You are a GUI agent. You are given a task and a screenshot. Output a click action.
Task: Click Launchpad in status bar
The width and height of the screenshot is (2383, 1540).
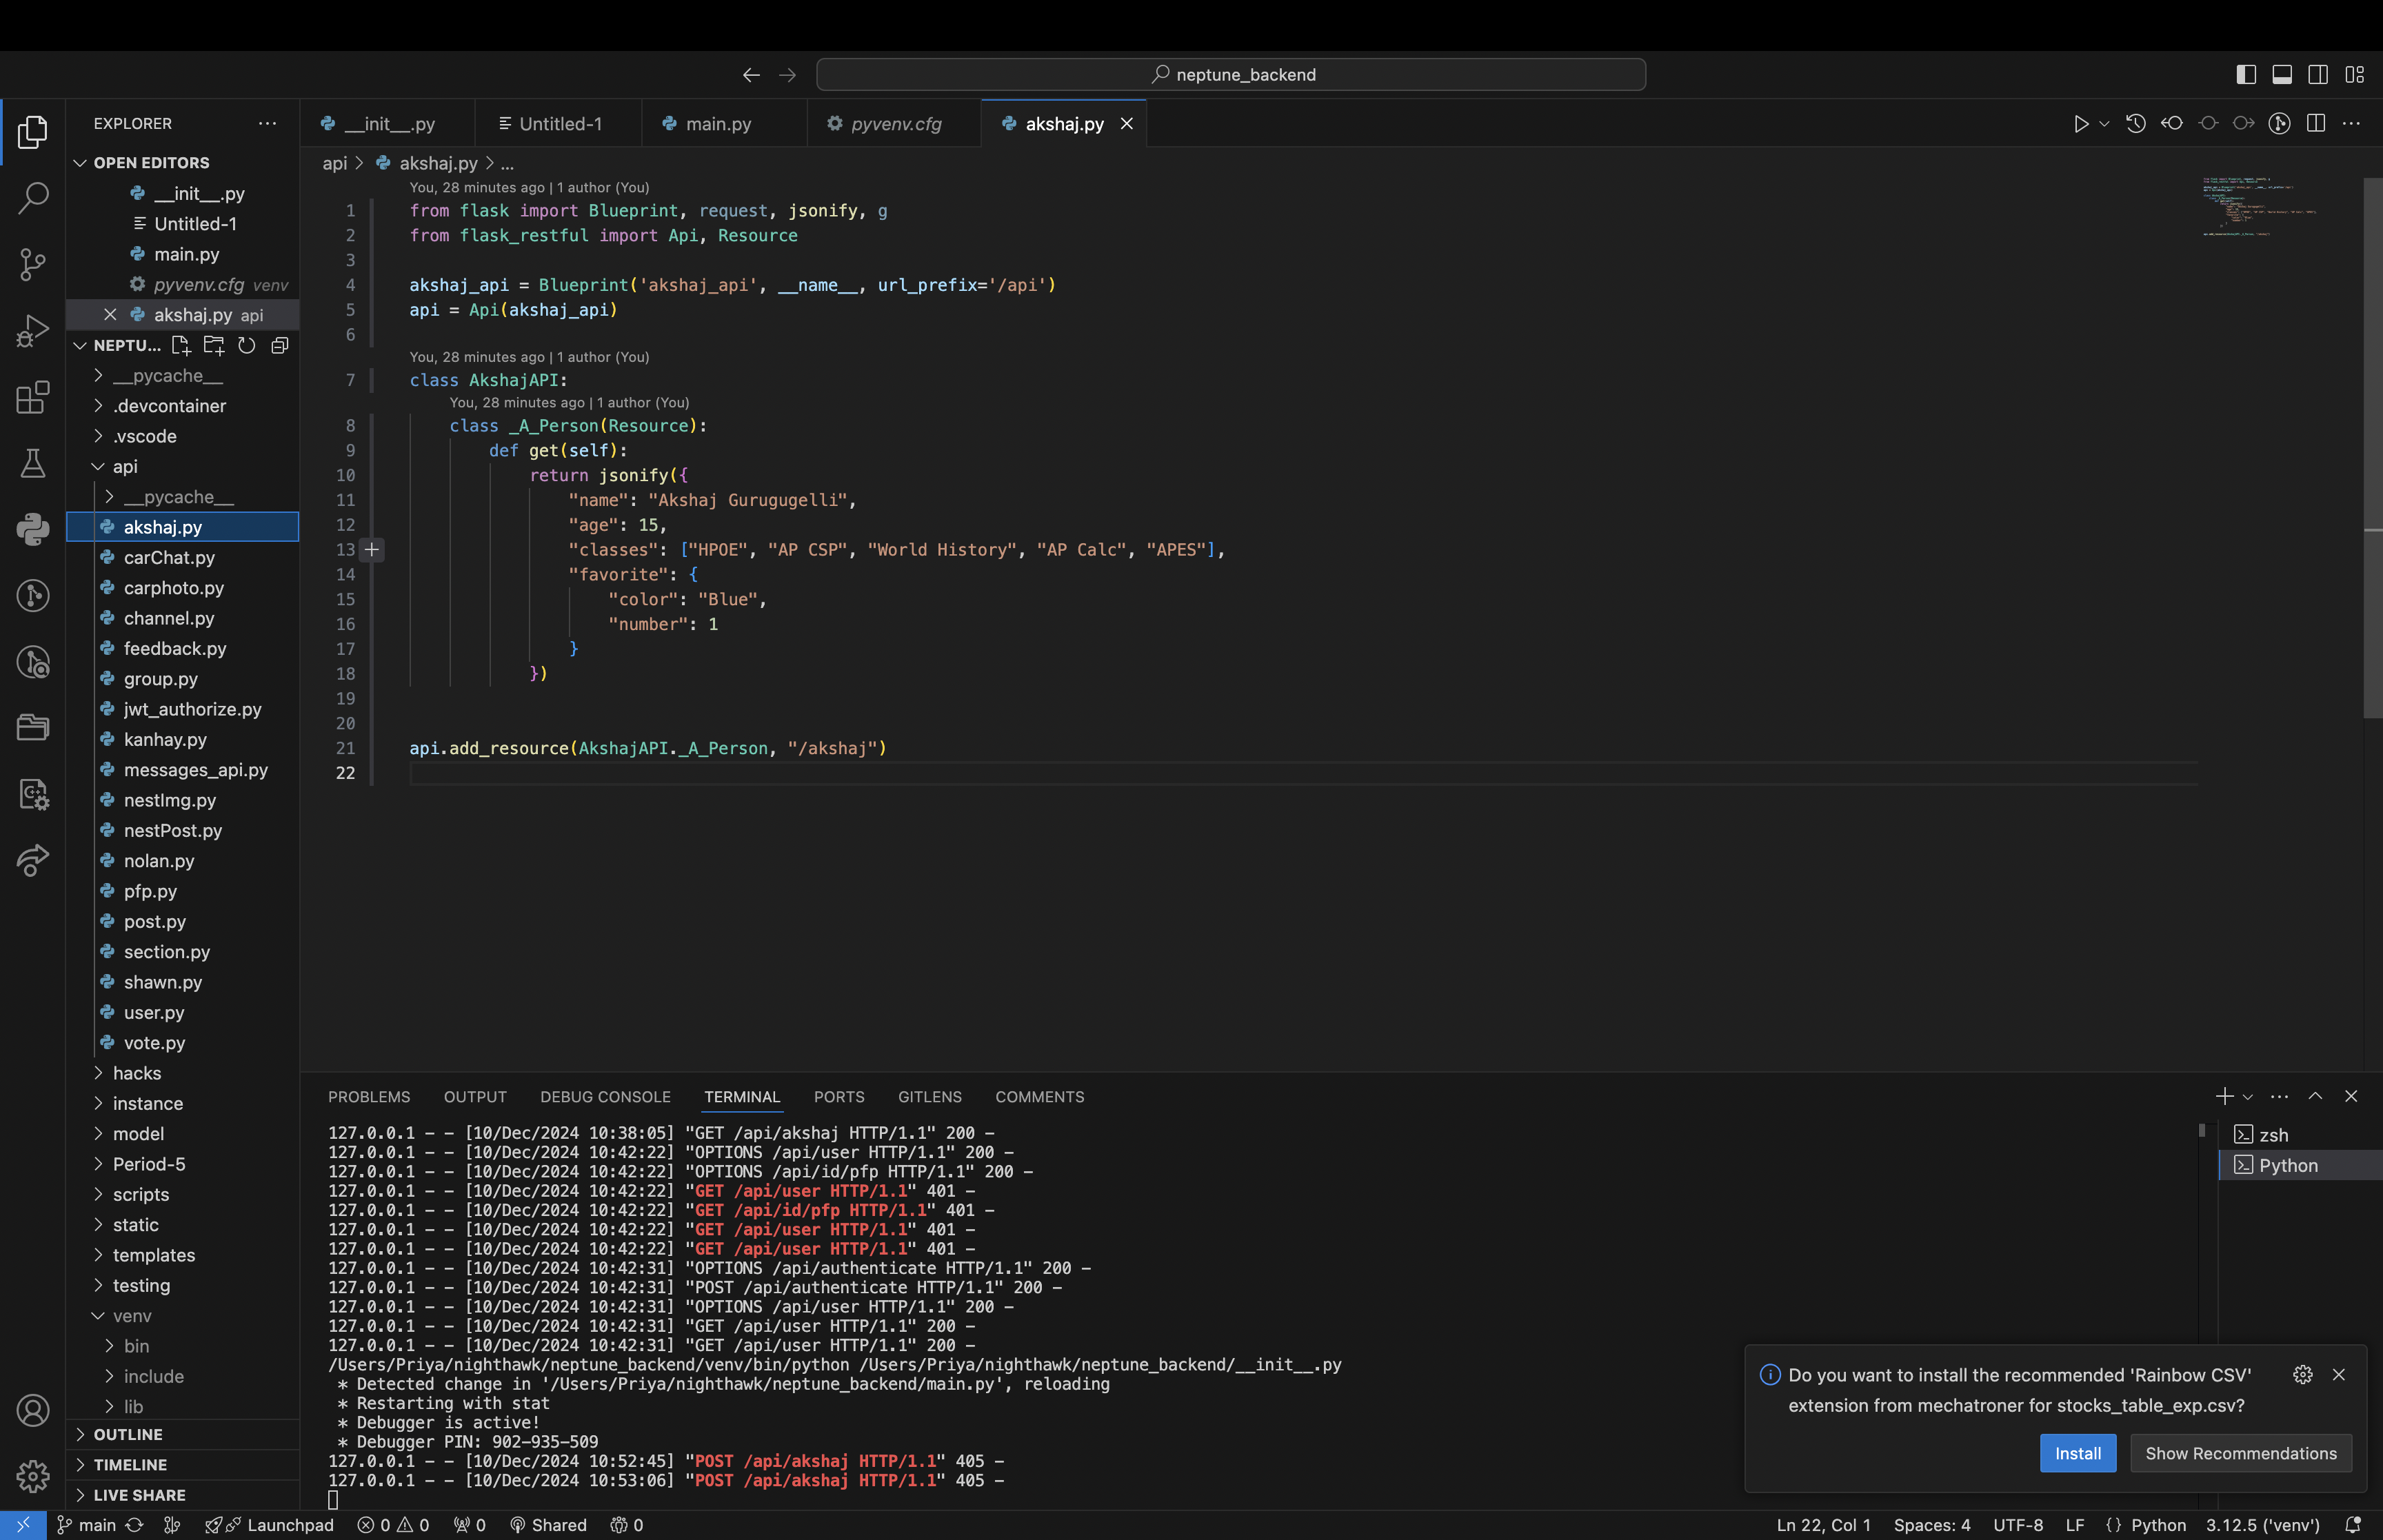(270, 1525)
